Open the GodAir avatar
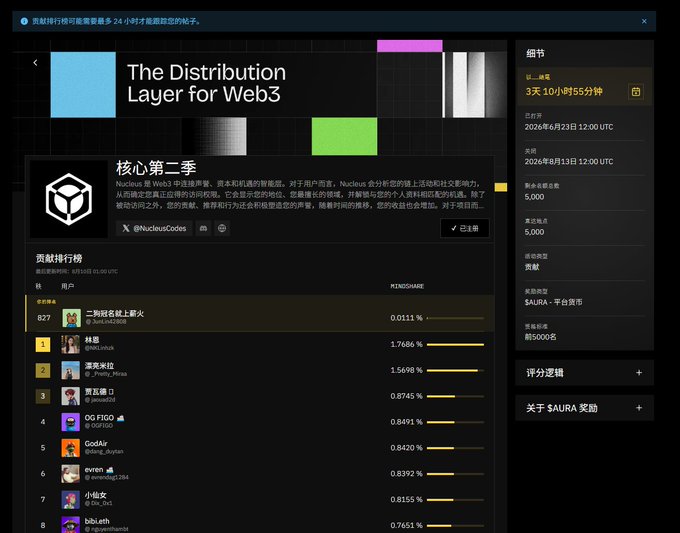Viewport: 680px width, 533px height. (70, 448)
